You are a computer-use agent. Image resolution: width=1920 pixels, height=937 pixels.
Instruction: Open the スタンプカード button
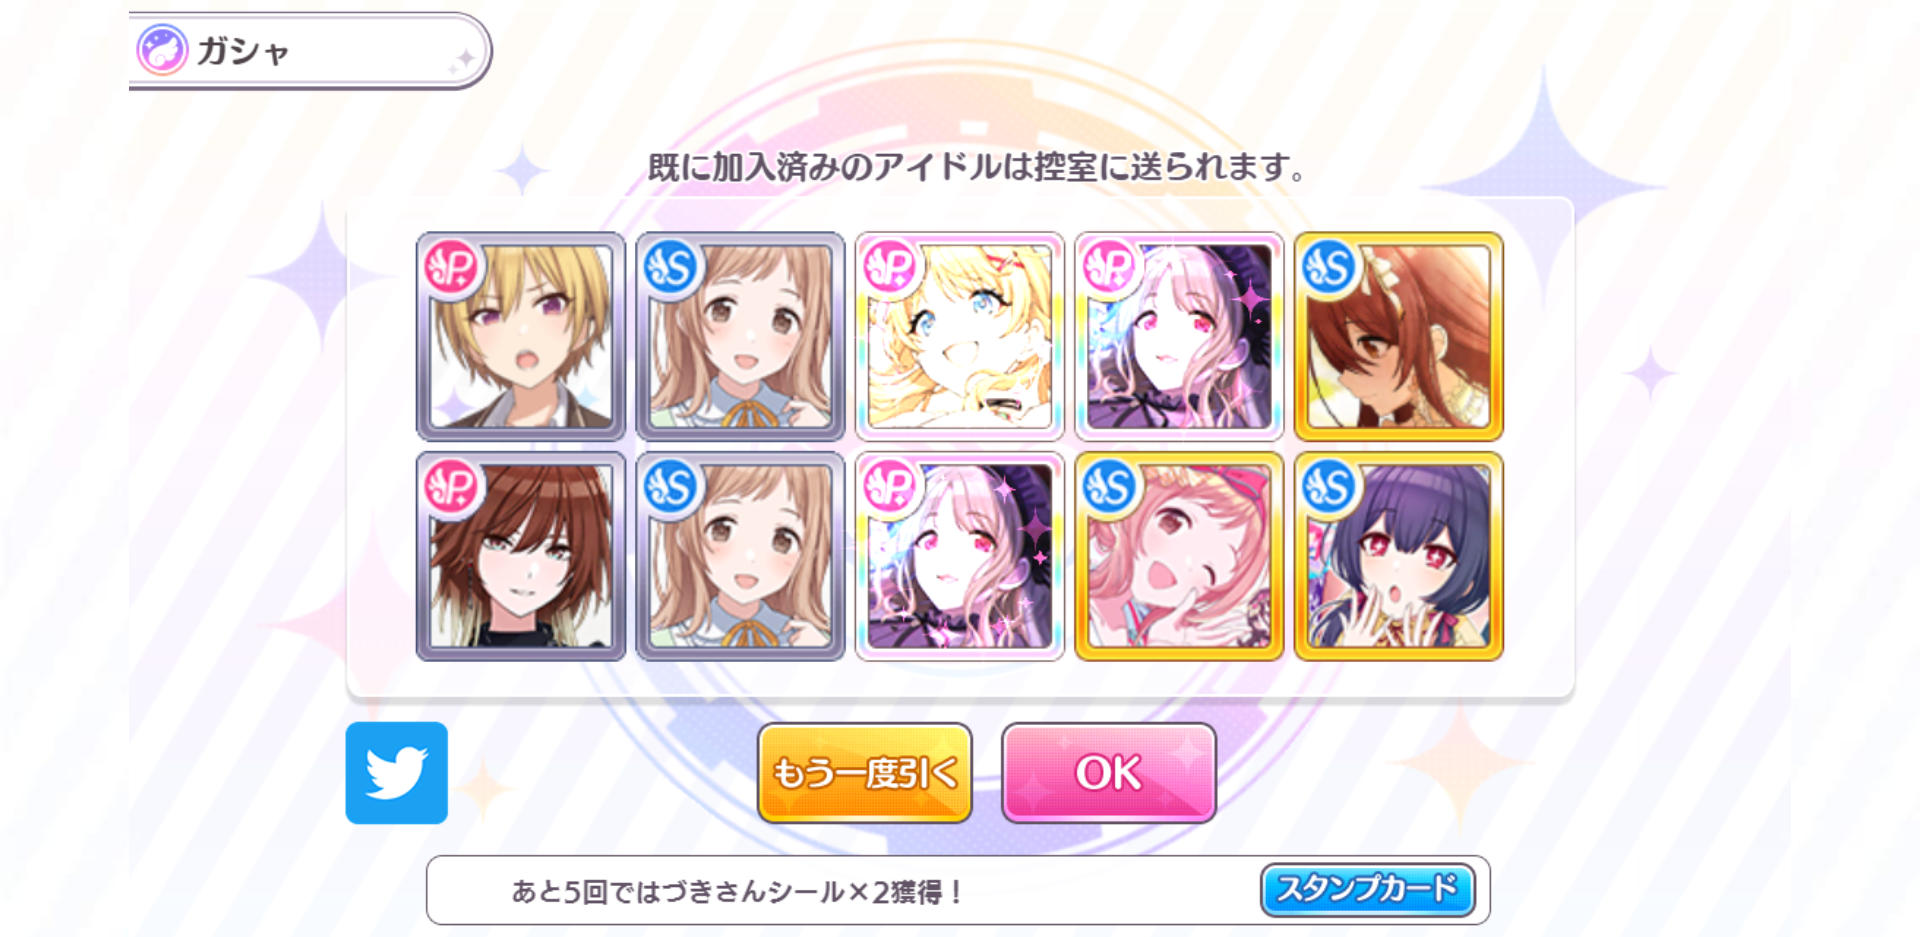pos(1367,889)
